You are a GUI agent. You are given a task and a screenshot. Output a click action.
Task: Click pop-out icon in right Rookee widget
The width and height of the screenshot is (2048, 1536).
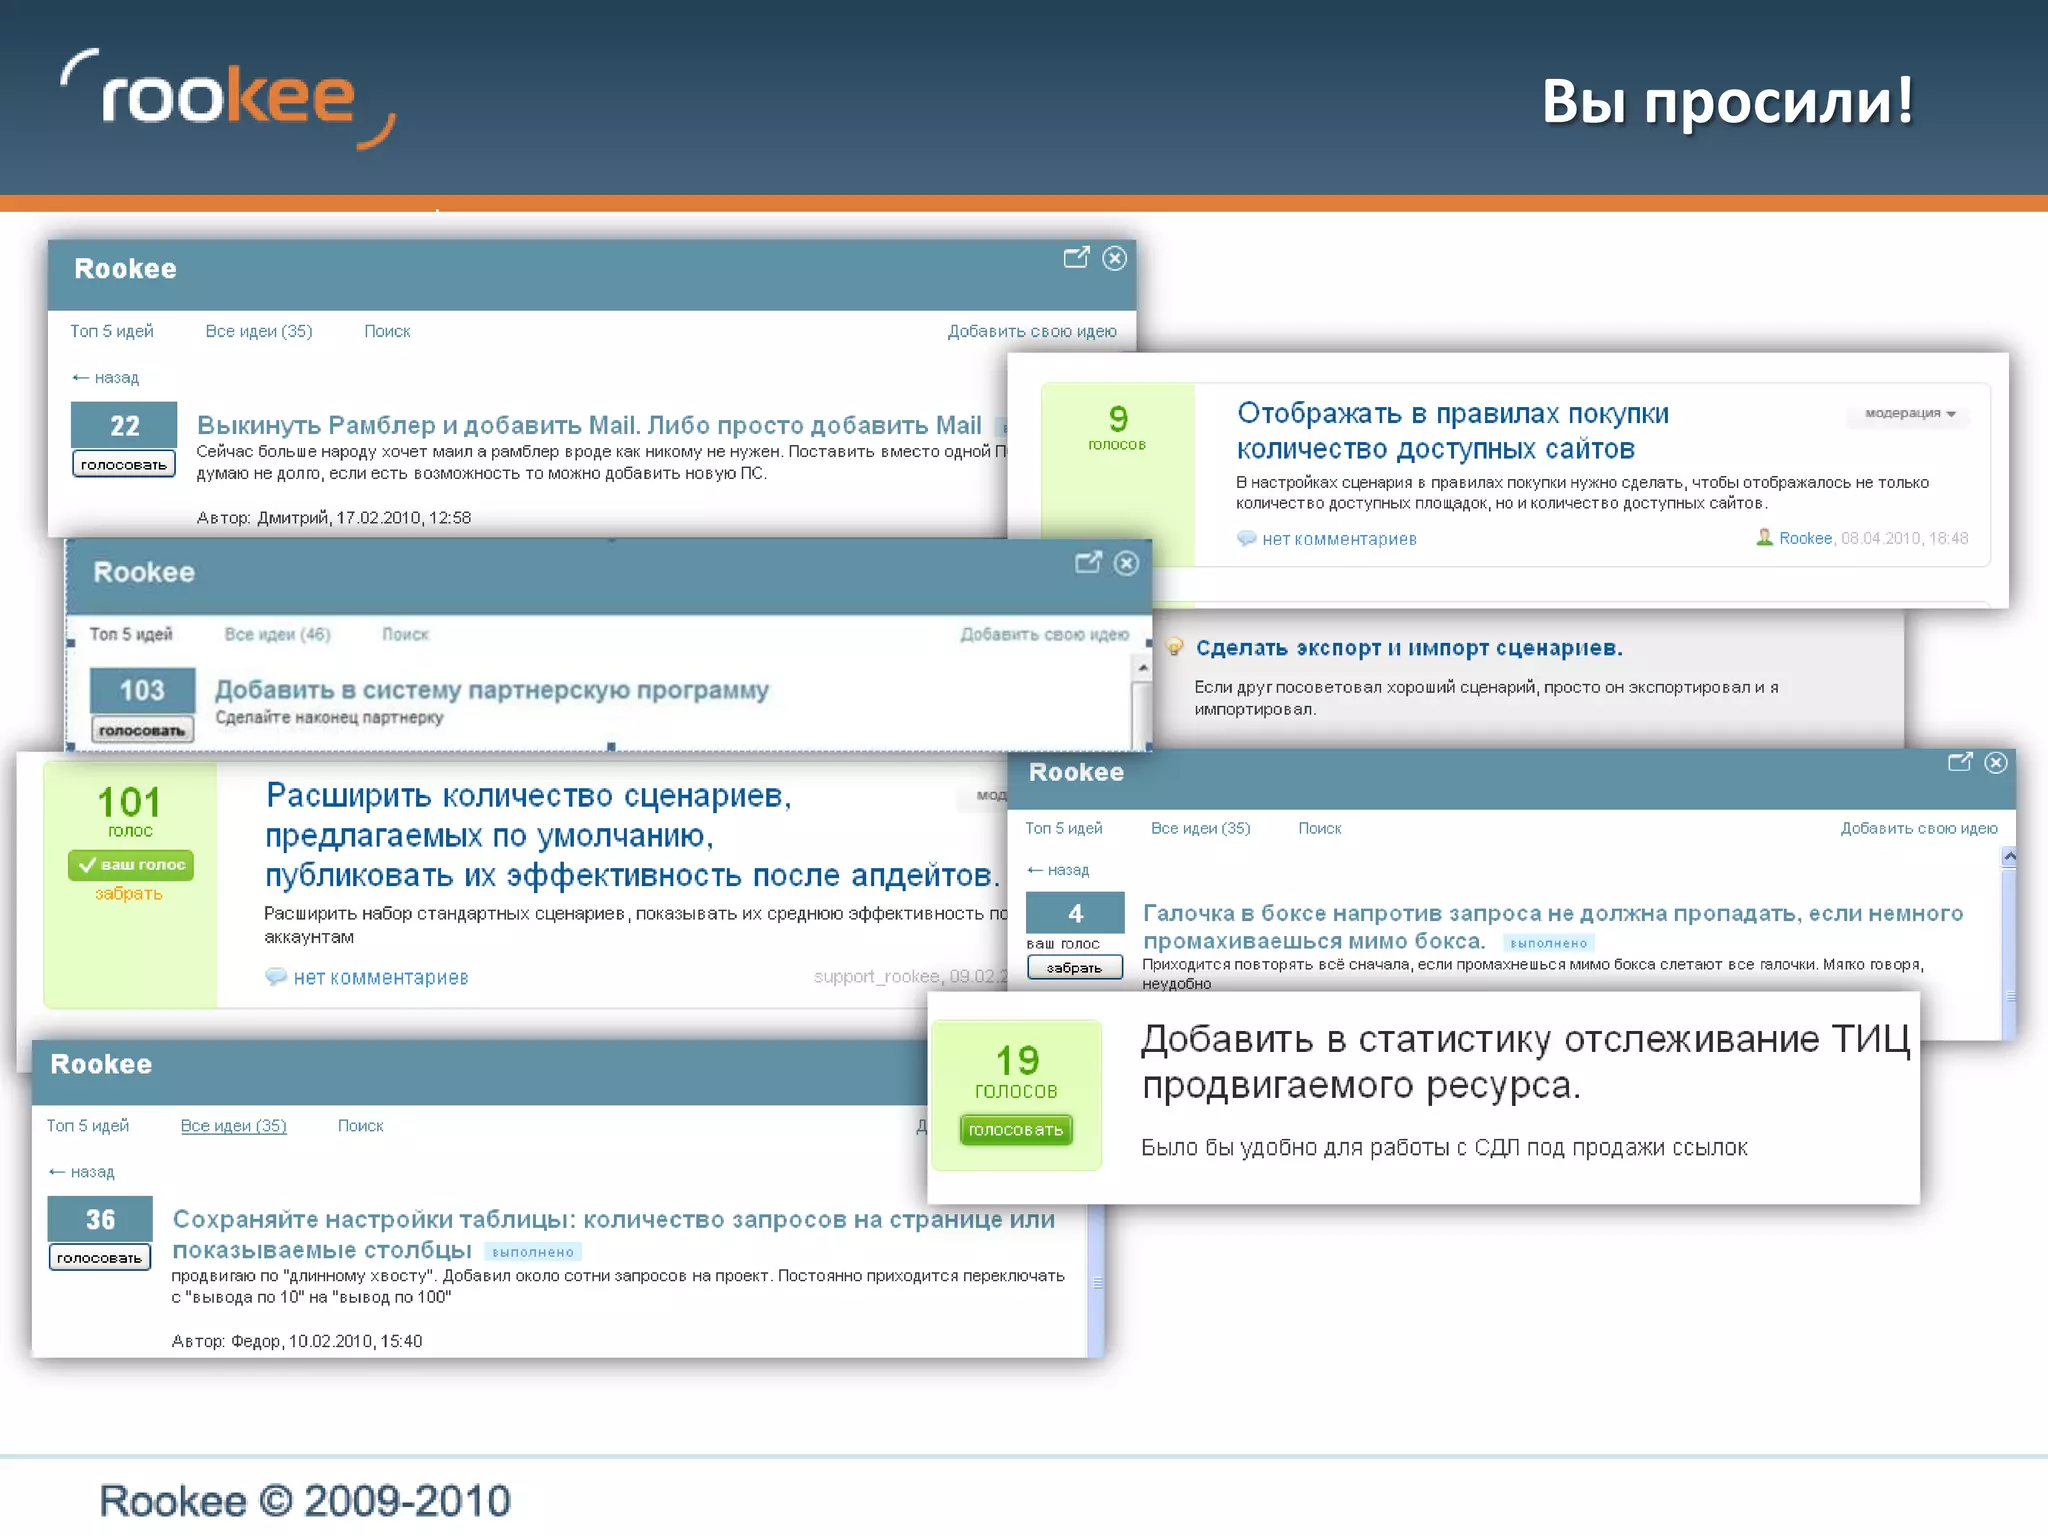point(1960,763)
